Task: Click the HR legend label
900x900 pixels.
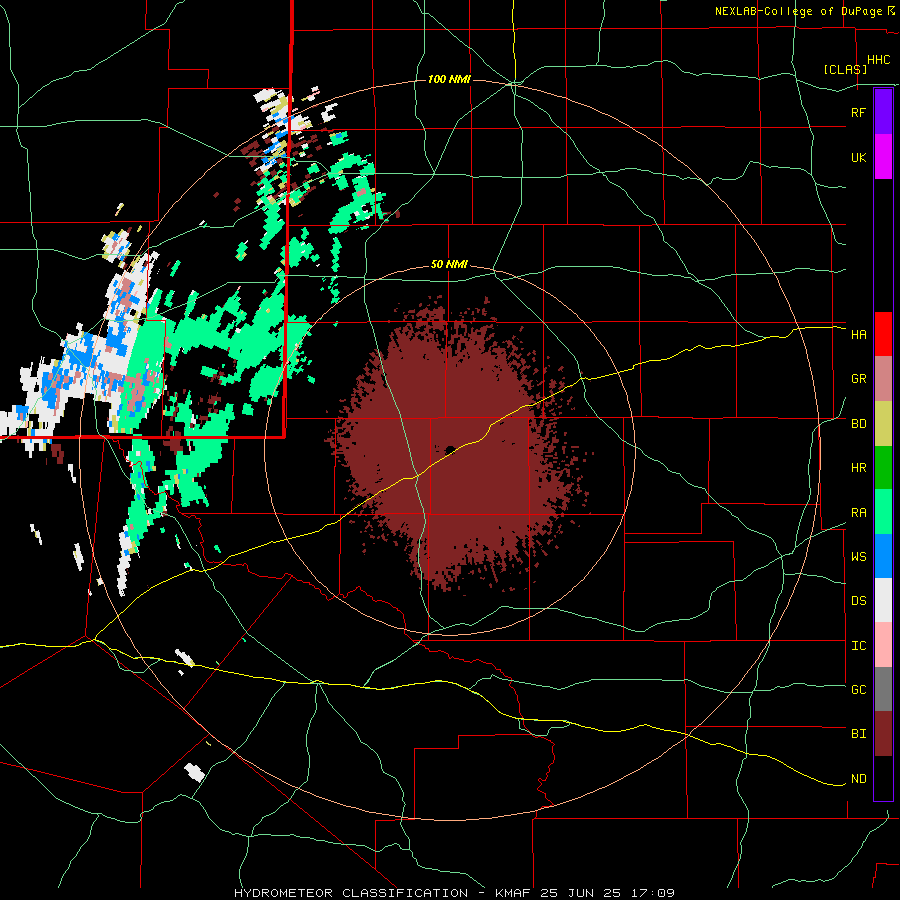Action: click(858, 468)
